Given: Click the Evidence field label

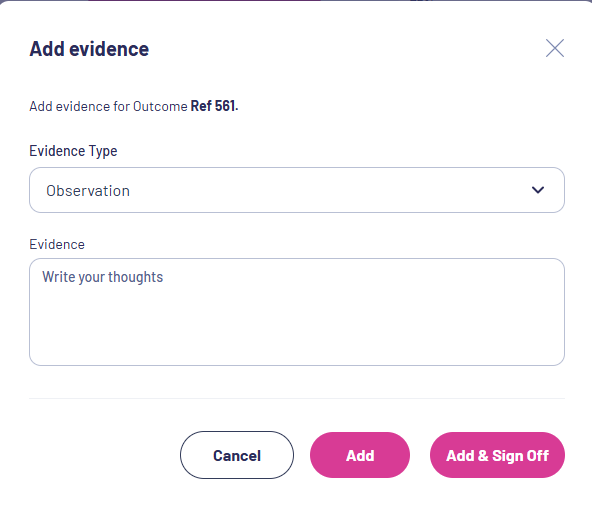Looking at the screenshot, I should 57,245.
